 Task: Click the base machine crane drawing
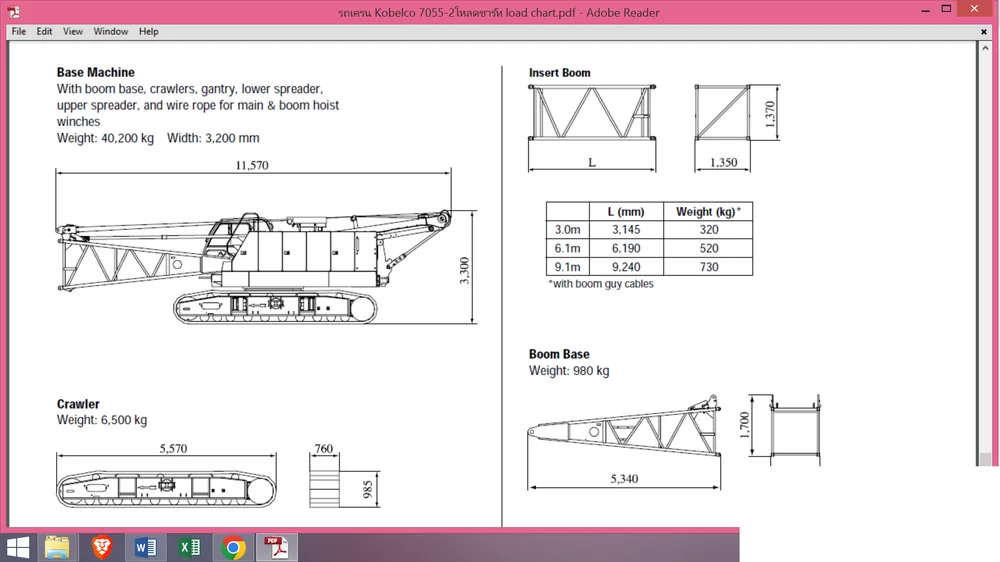point(253,267)
